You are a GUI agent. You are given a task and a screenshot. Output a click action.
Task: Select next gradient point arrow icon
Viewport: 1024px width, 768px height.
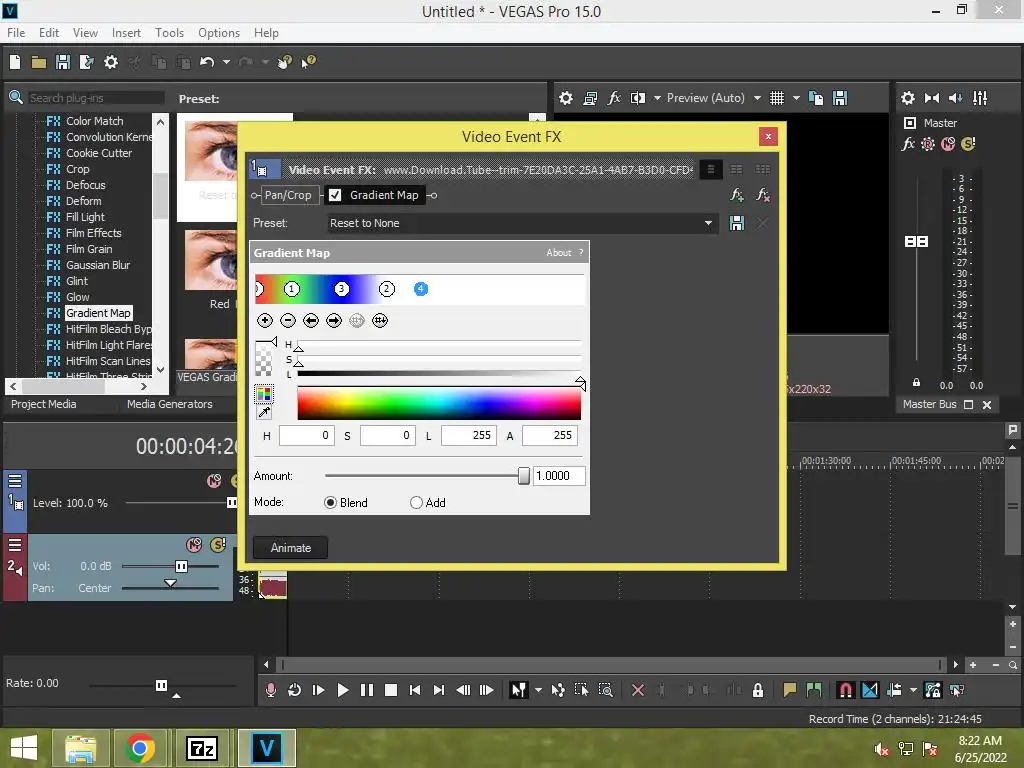point(334,321)
